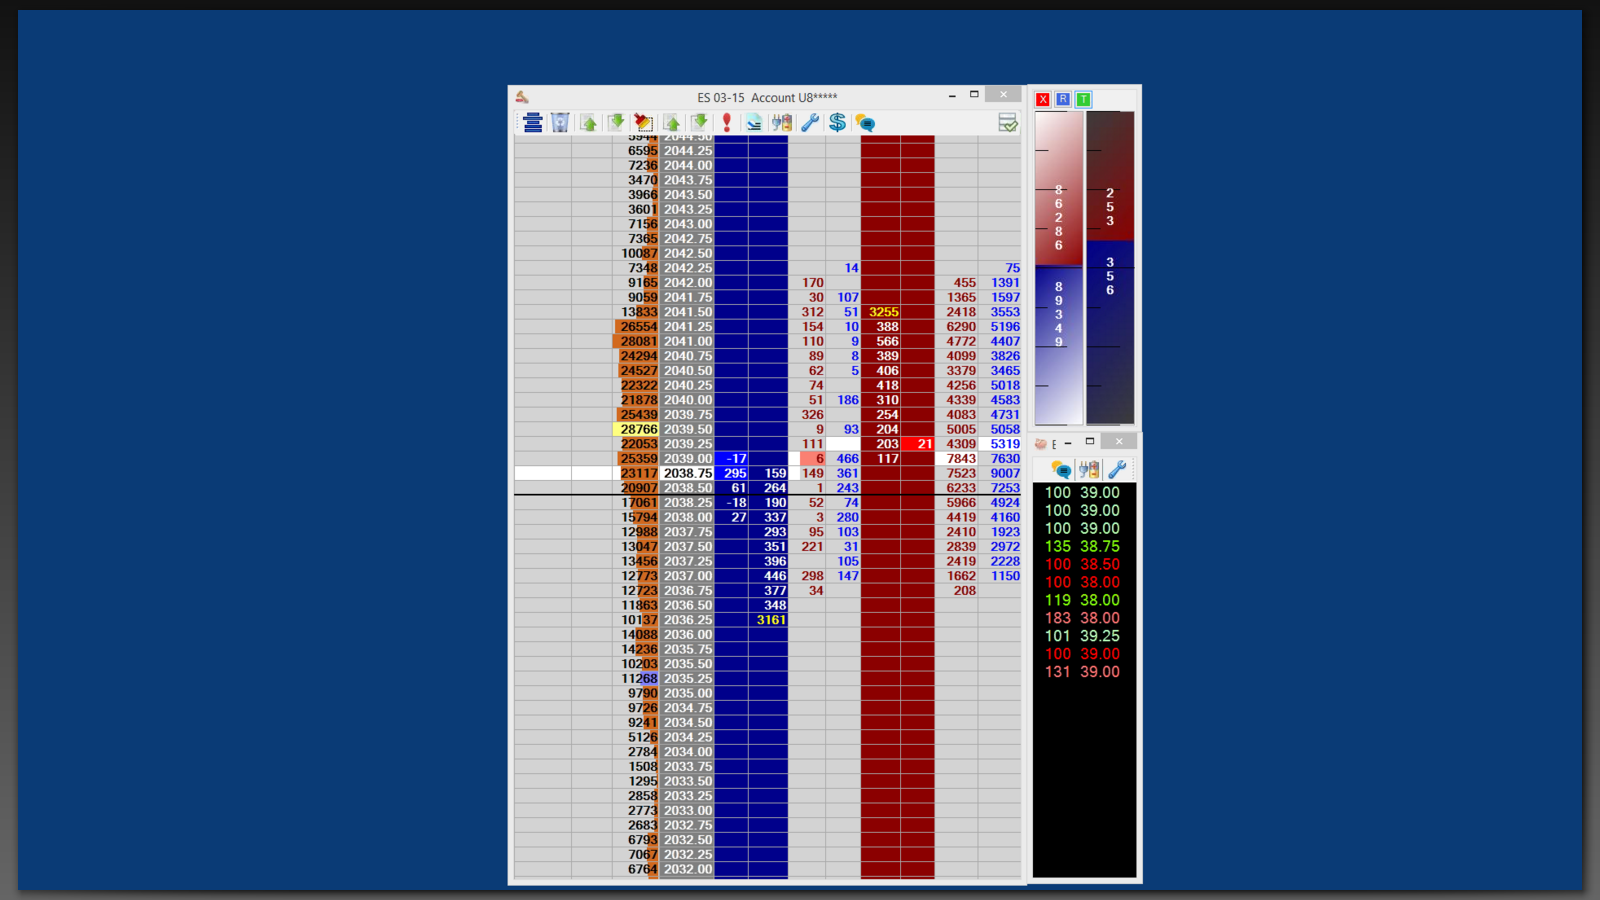1600x900 pixels.
Task: Click the second green down-arrow toolbar icon
Action: click(699, 123)
